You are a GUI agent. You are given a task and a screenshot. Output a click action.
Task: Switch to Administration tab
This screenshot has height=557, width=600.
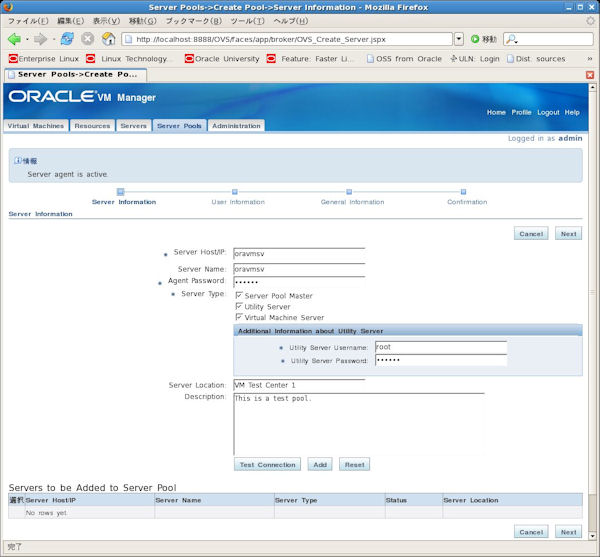click(x=236, y=126)
